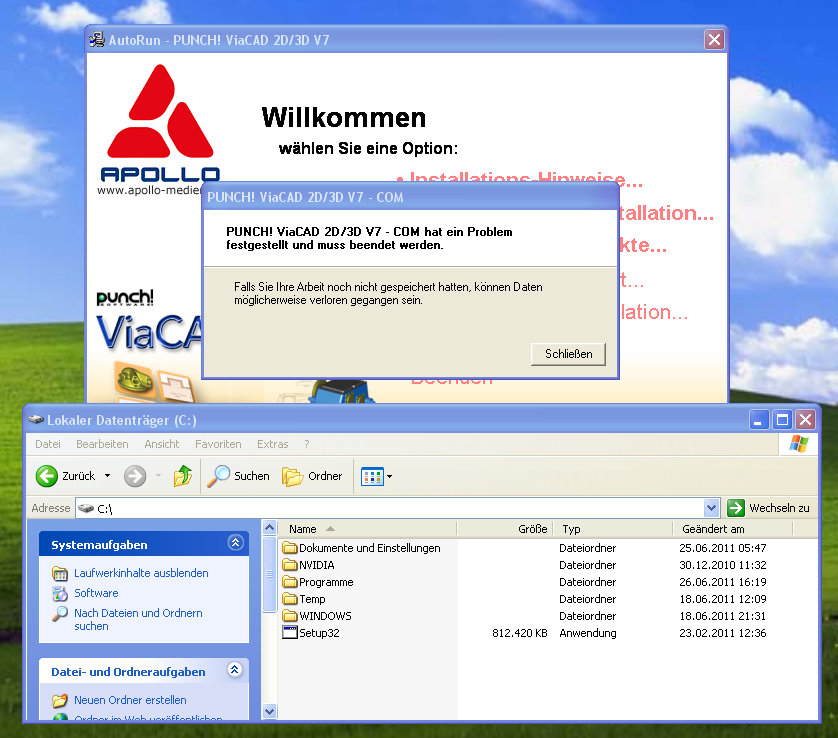This screenshot has height=738, width=838.
Task: Click the Ordner folder icon in toolbar
Action: (x=292, y=476)
